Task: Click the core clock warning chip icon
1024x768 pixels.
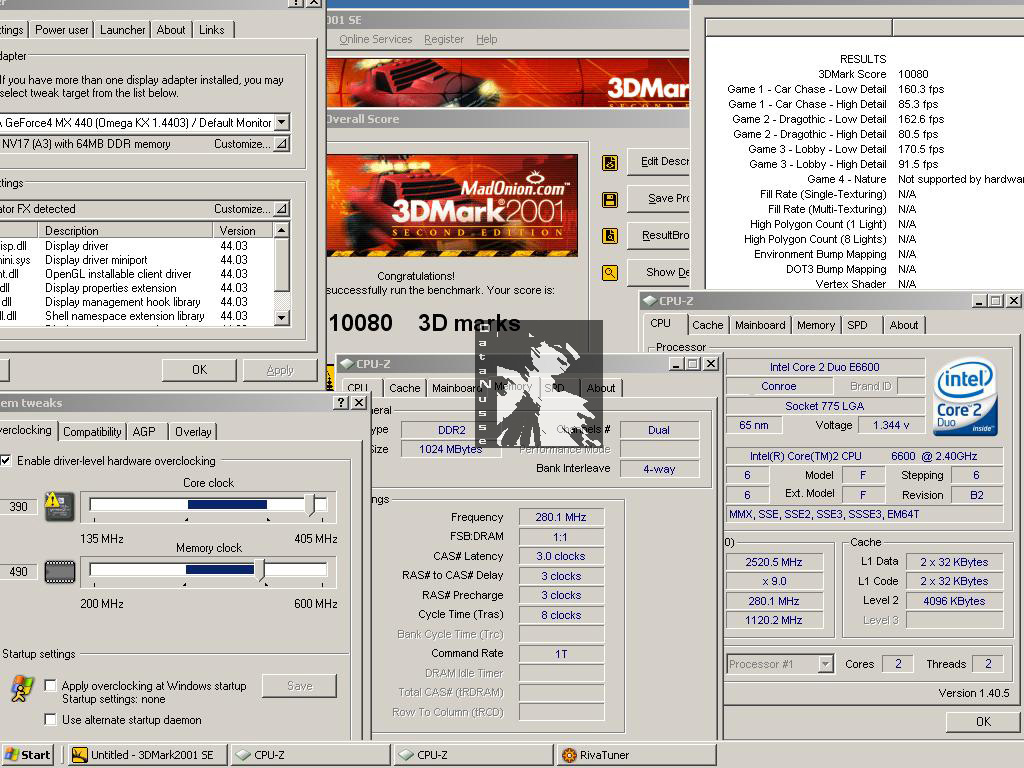Action: 59,506
